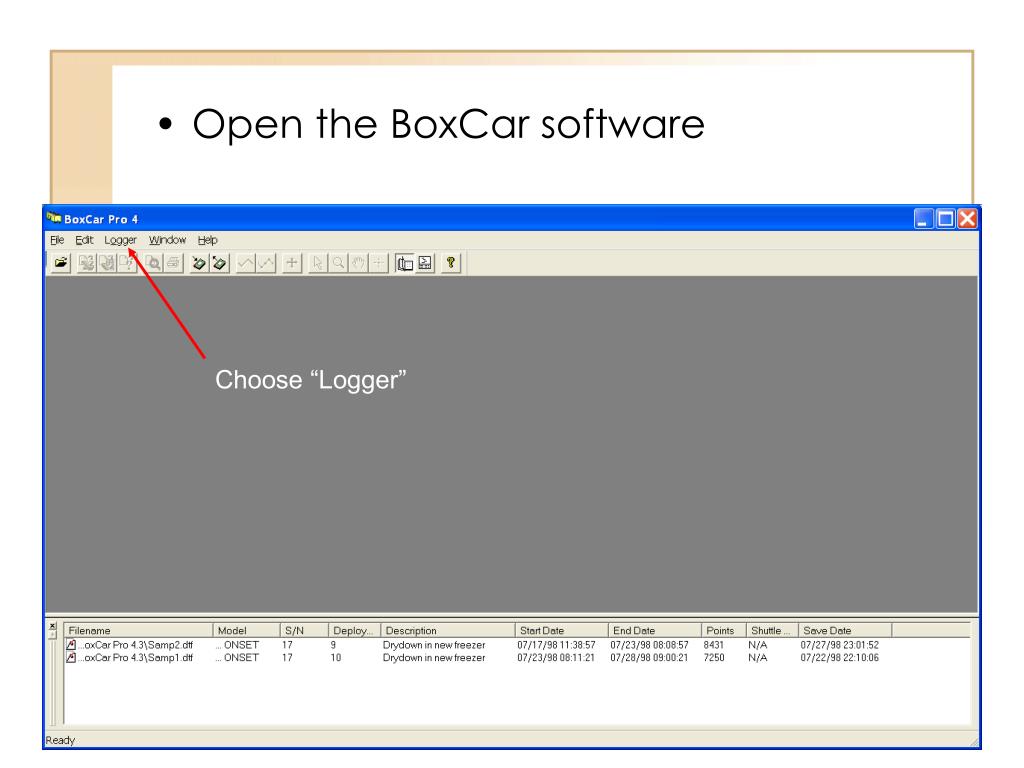1024x768 pixels.
Task: Click deployment number 10 cell
Action: [x=336, y=658]
